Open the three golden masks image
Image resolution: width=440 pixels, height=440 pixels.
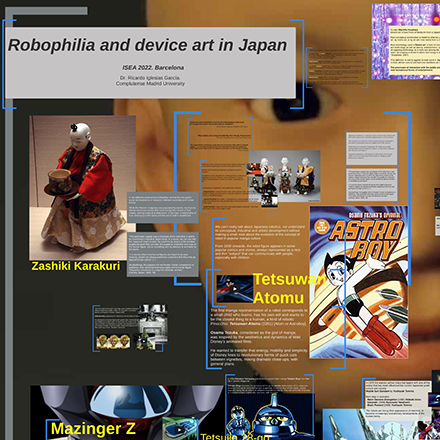[113, 342]
